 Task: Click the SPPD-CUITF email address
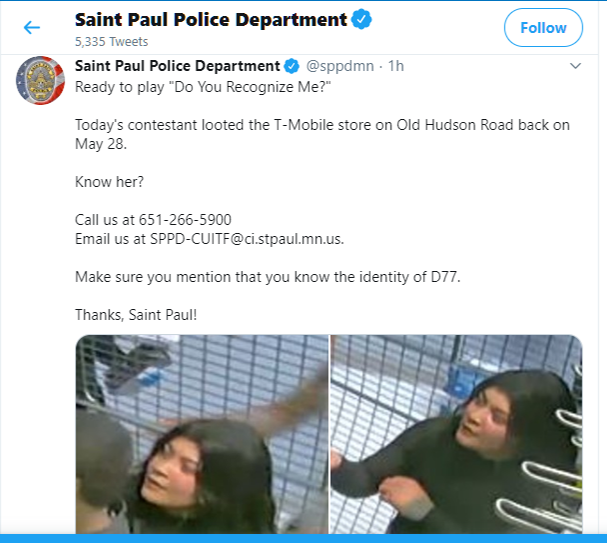point(247,239)
